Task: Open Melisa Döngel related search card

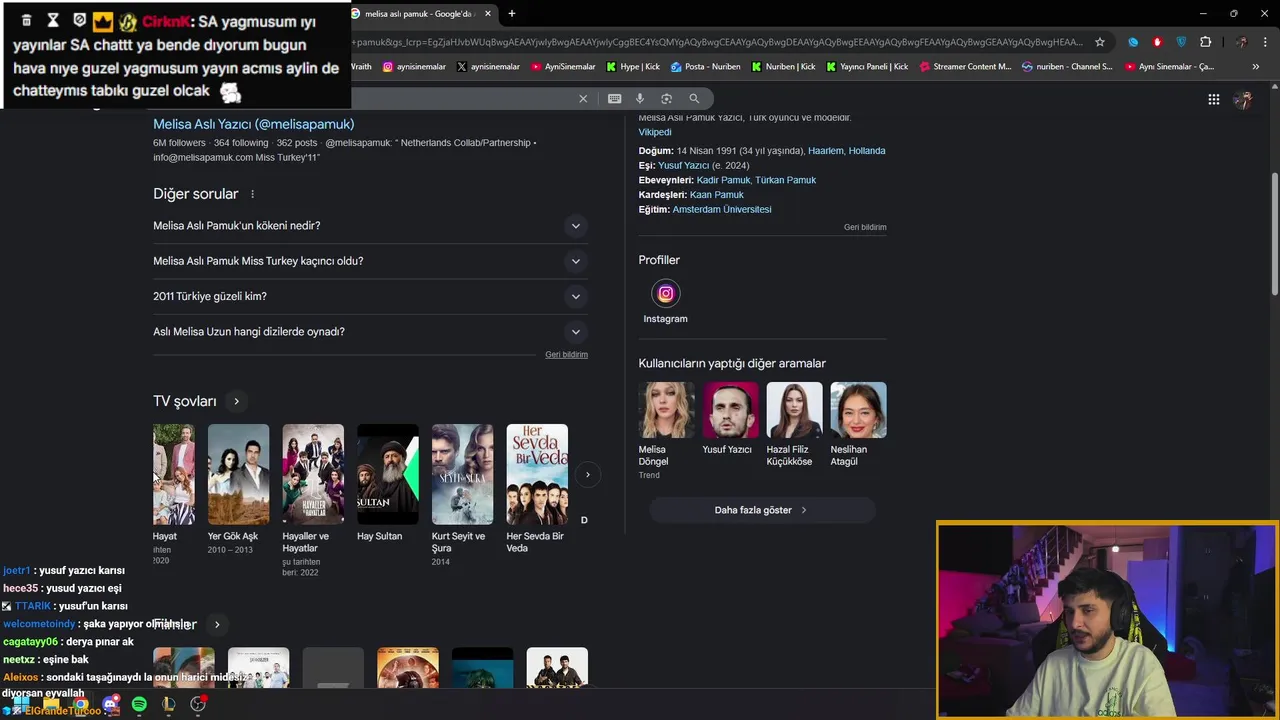Action: click(x=666, y=431)
